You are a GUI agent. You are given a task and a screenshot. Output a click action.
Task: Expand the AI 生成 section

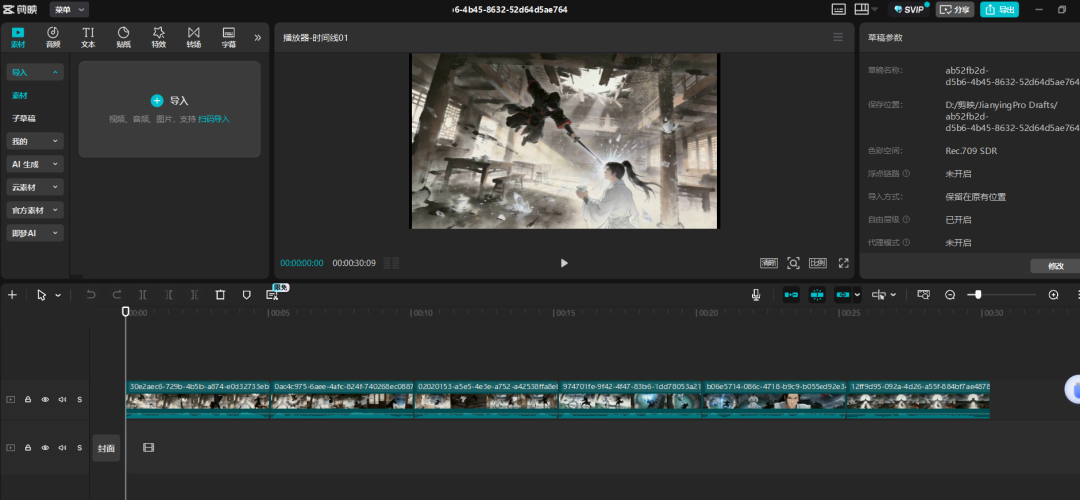[x=35, y=164]
